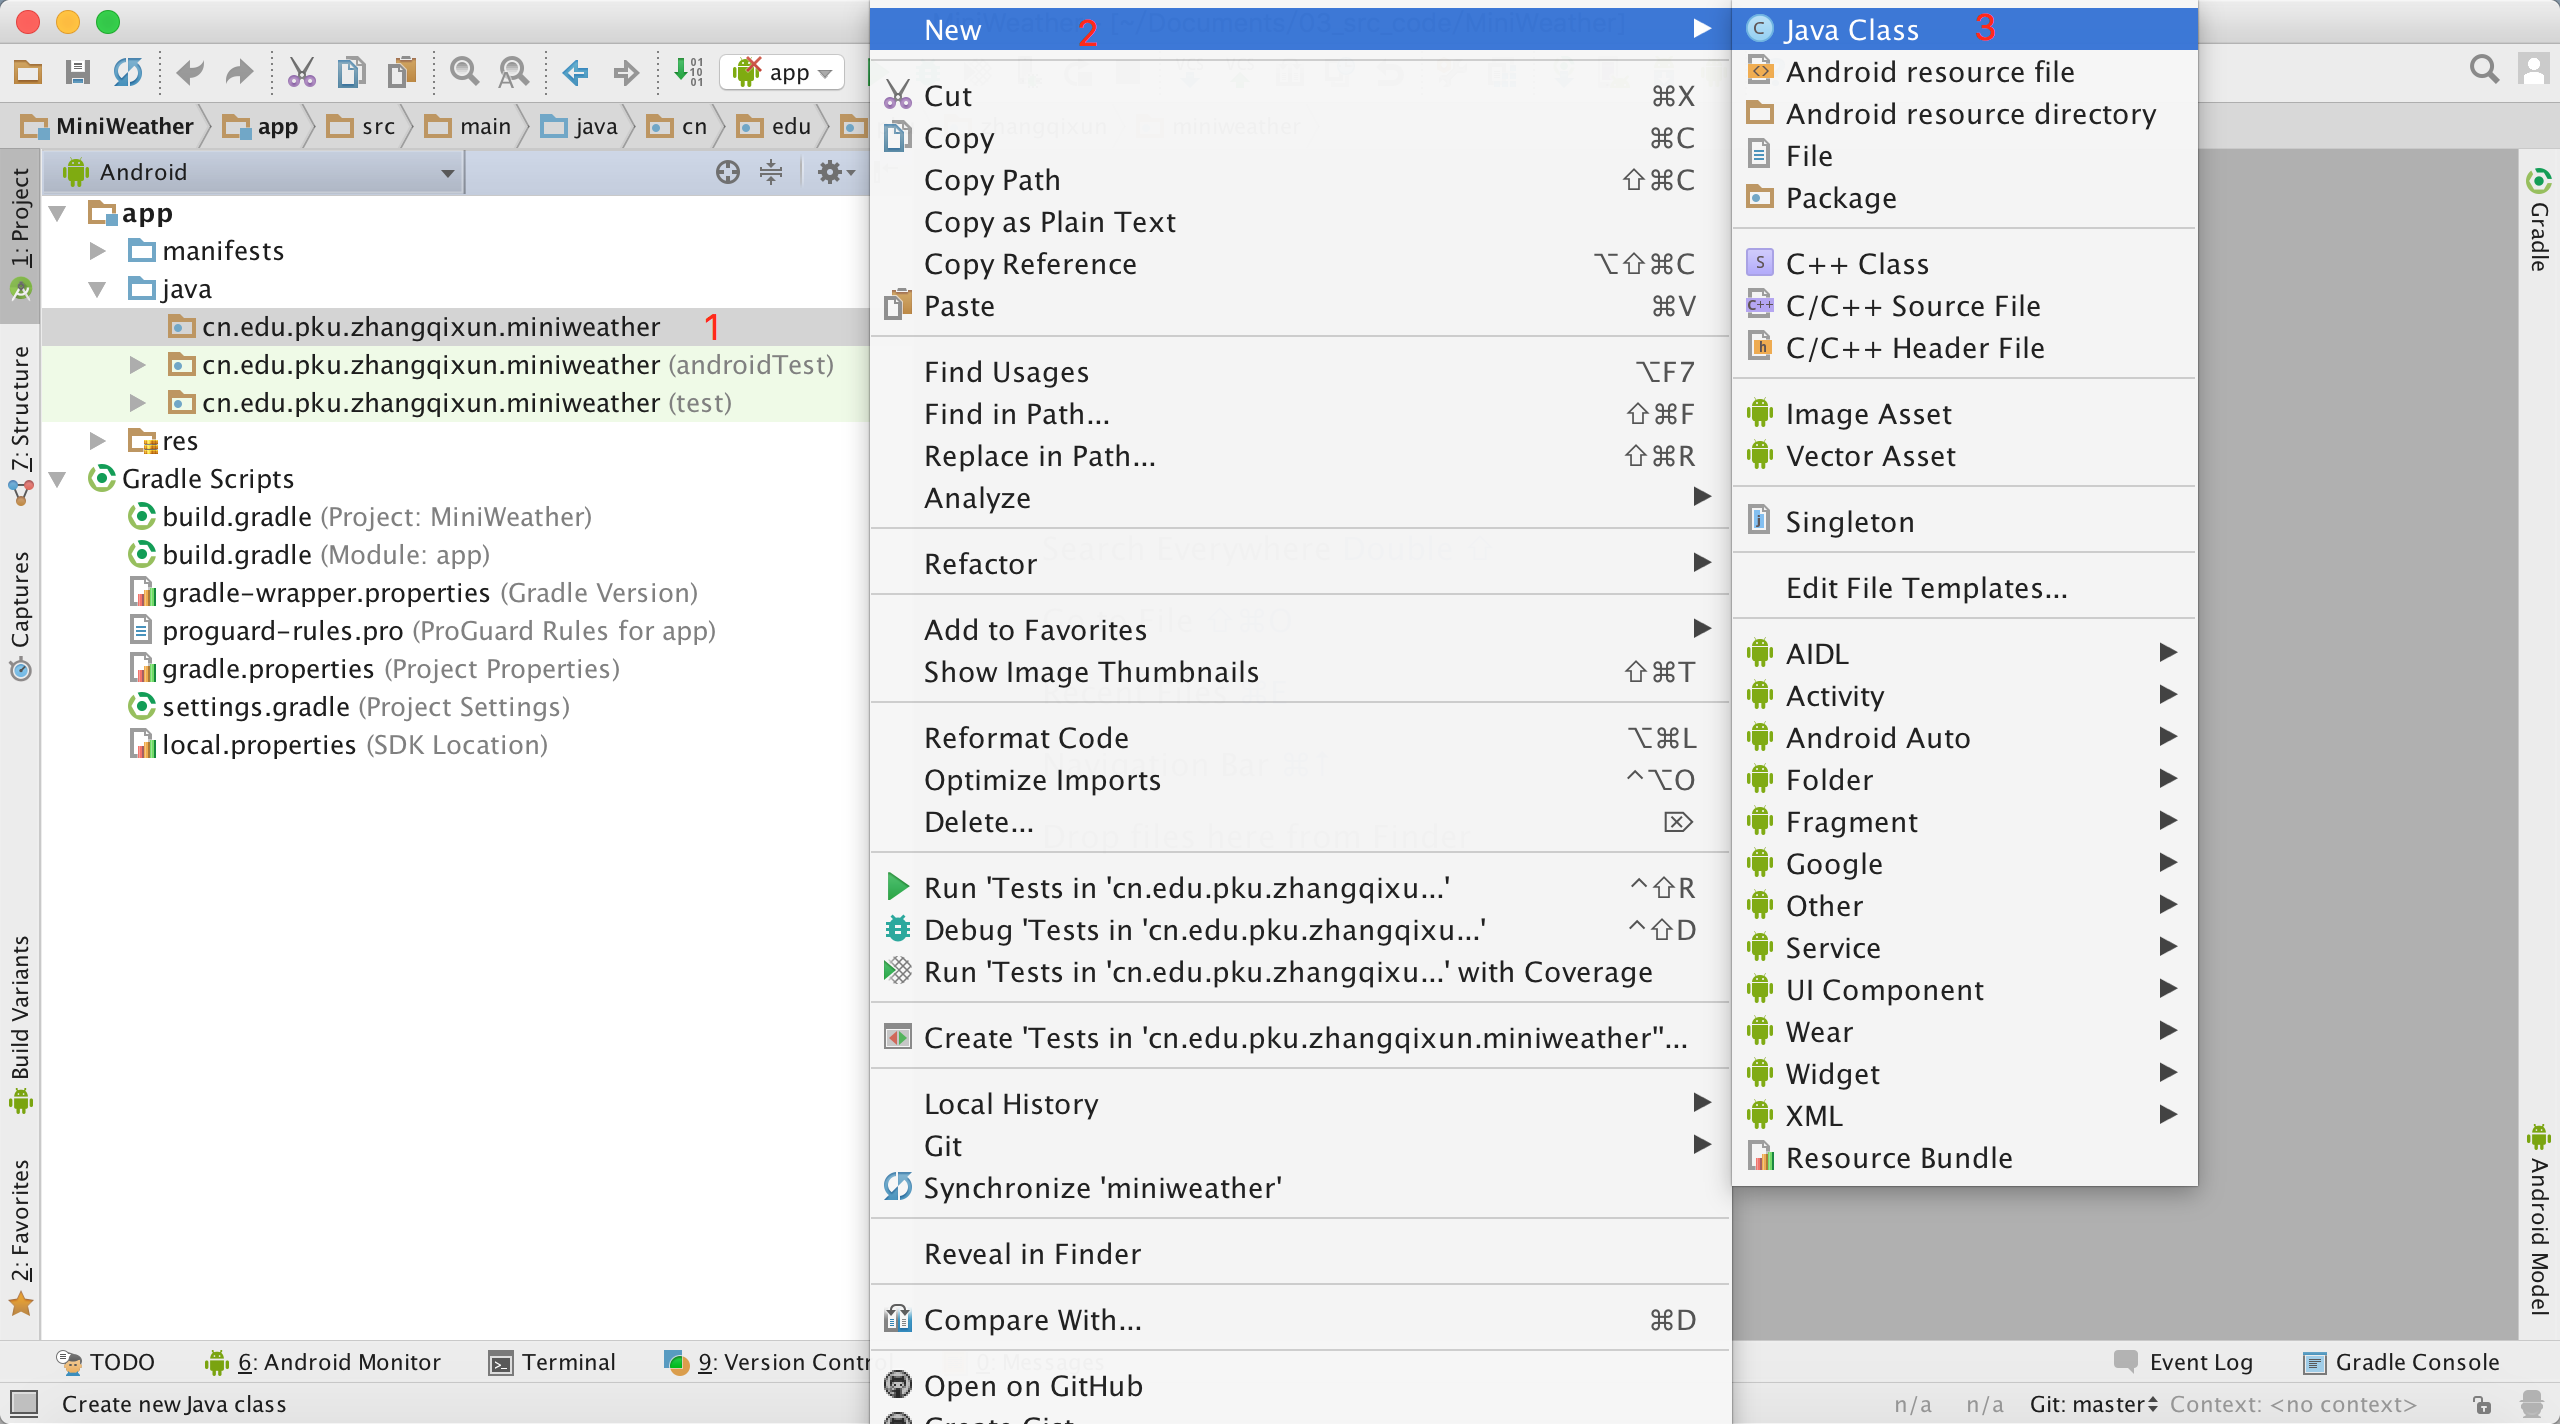
Task: Click the Undo arrow icon
Action: pos(189,72)
